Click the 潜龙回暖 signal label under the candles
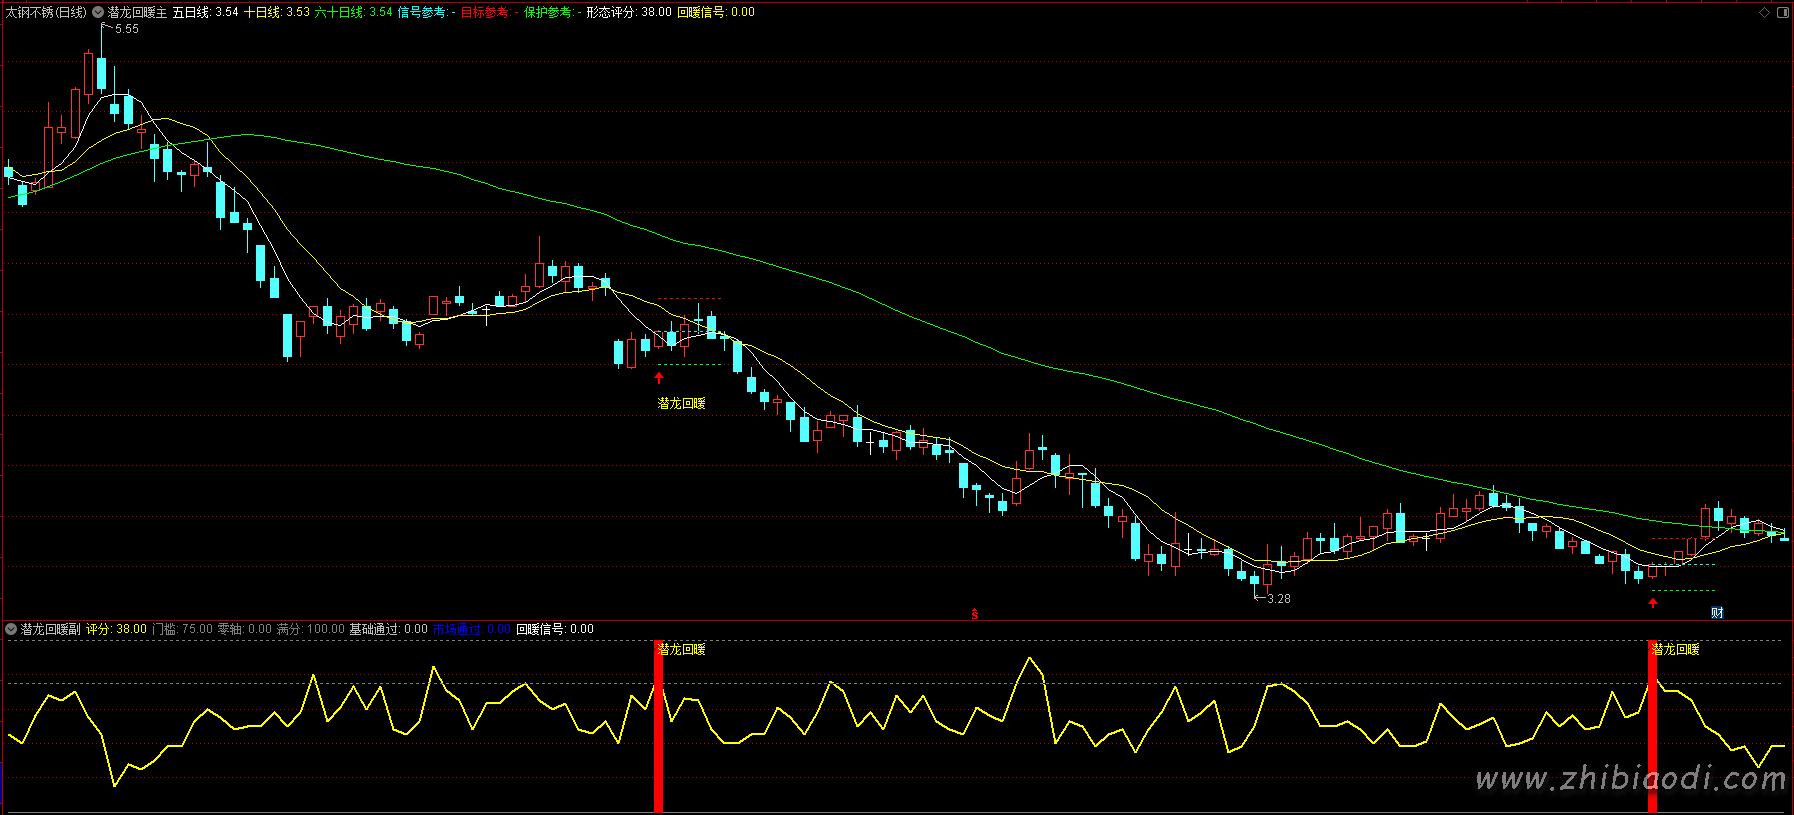The image size is (1794, 815). (x=682, y=403)
